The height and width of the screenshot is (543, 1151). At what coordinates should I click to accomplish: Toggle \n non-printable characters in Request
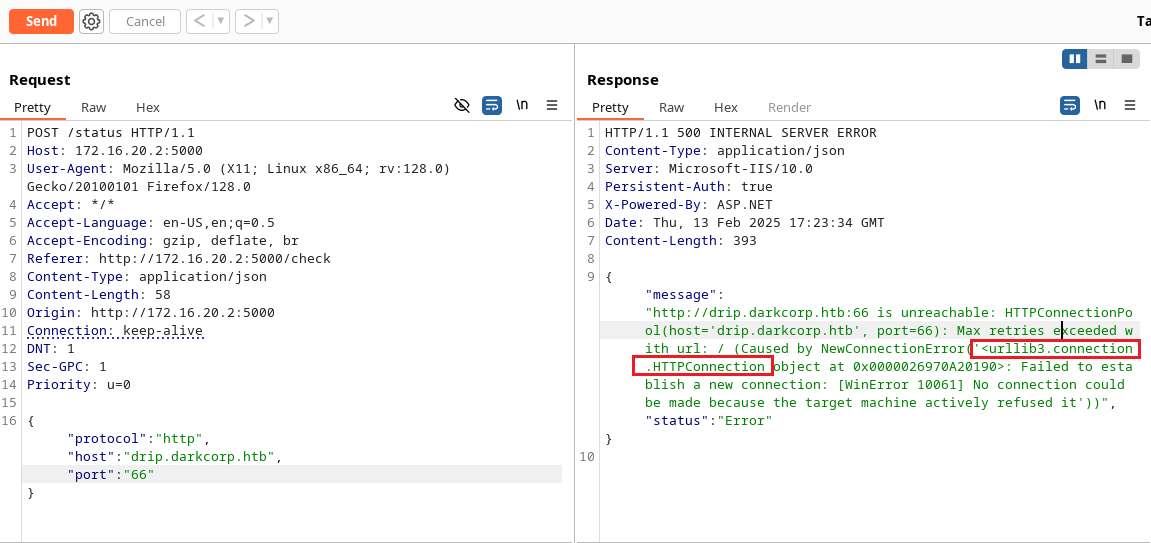522,105
